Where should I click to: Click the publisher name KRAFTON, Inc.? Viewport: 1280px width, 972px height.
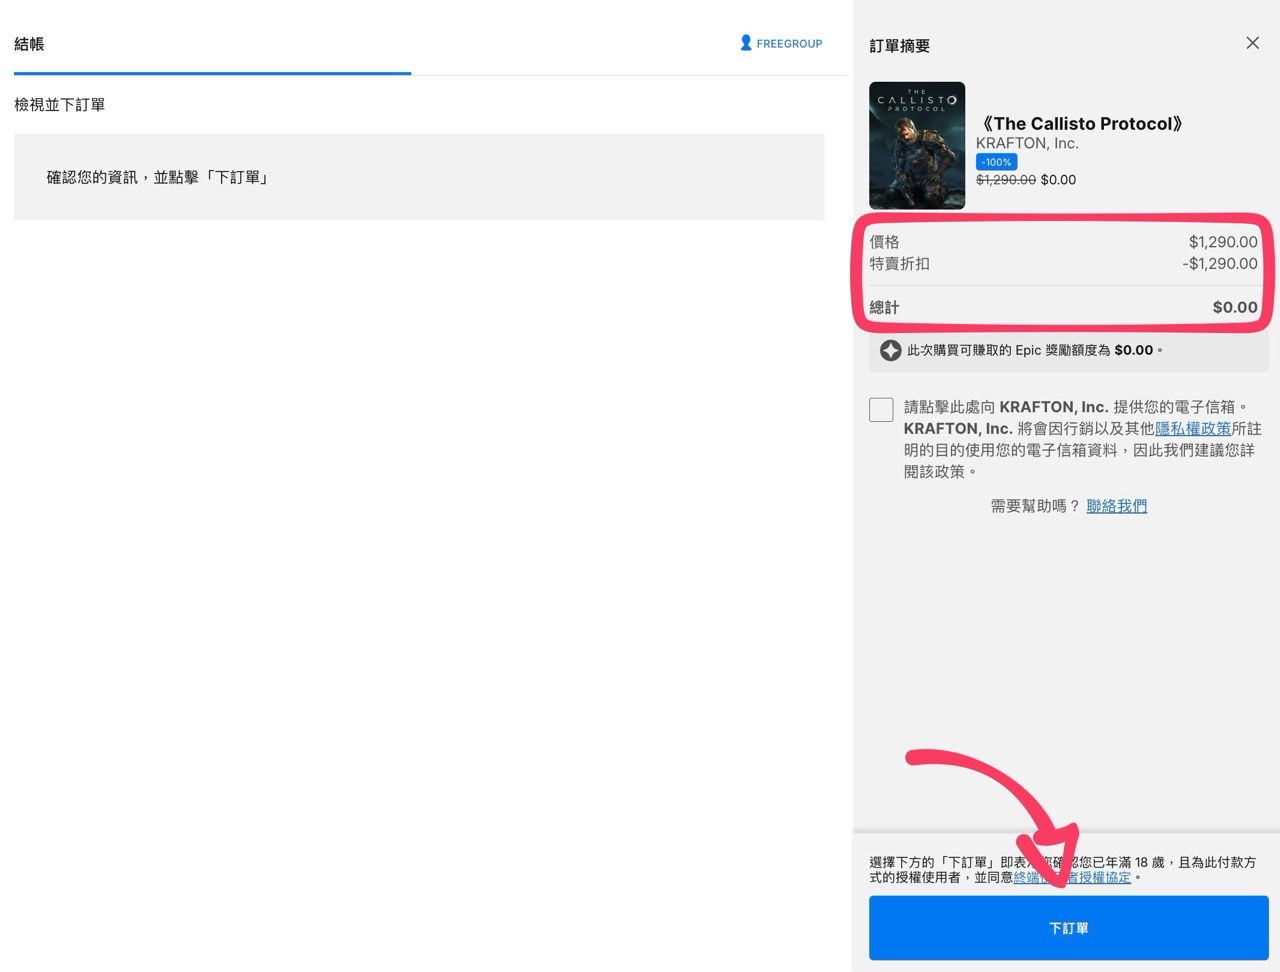[x=1026, y=143]
